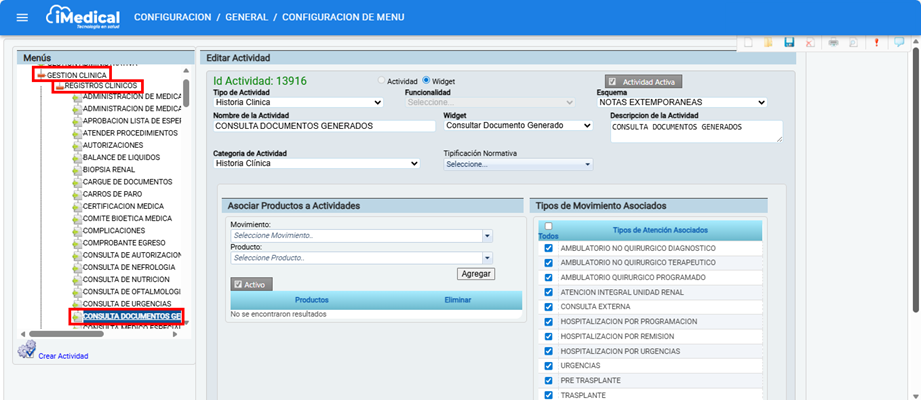Screen dimensions: 921x400
Task: Click the print preview magnifier icon
Action: coord(853,43)
